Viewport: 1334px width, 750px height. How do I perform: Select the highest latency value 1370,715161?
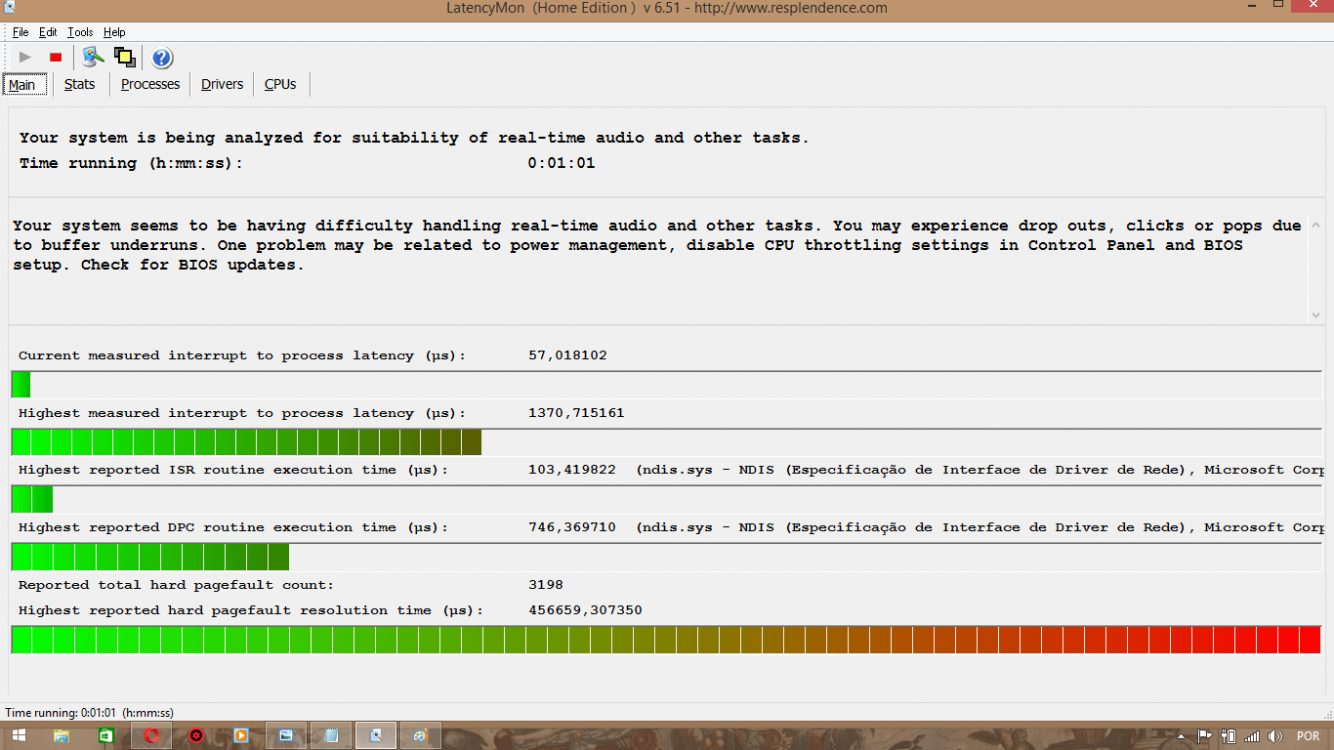[x=576, y=413]
